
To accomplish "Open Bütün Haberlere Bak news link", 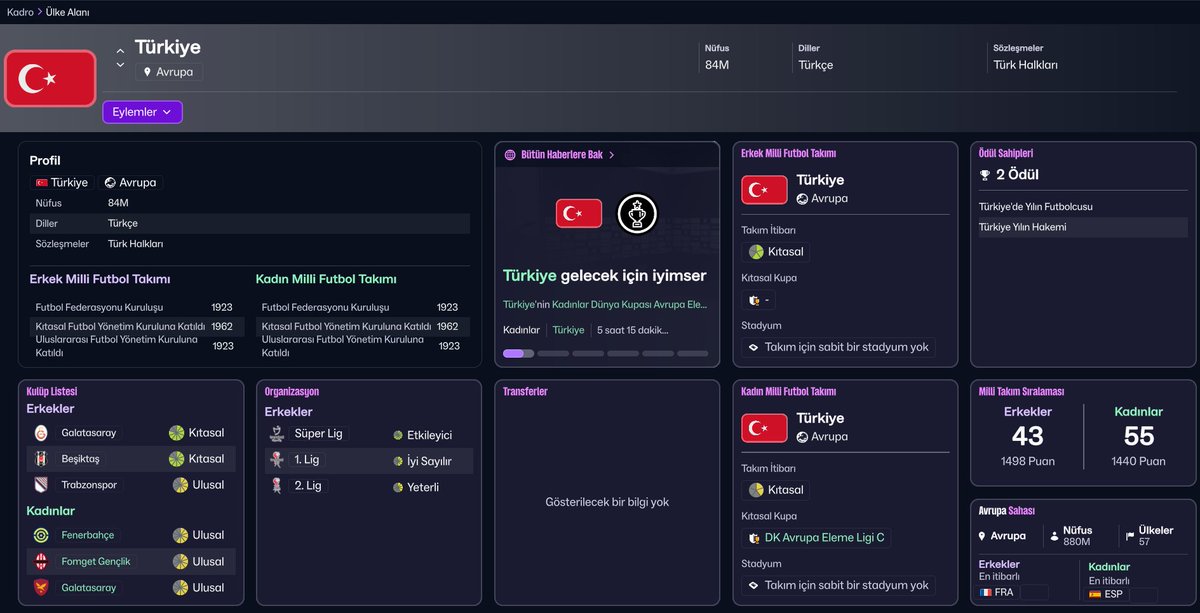I will click(561, 155).
